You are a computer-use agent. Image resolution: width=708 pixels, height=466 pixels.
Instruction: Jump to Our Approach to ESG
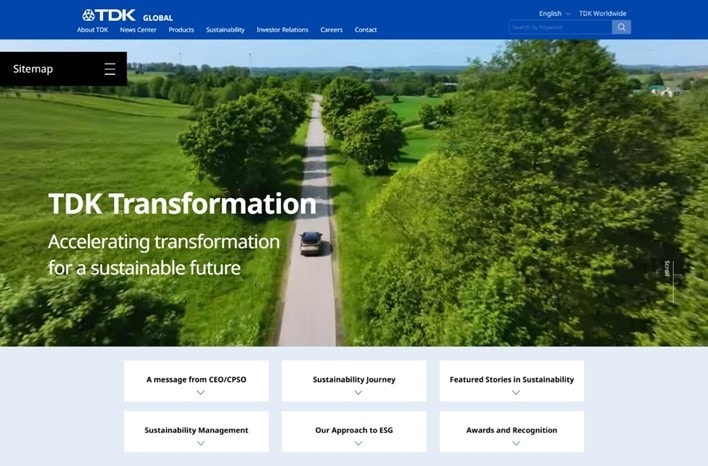point(354,432)
